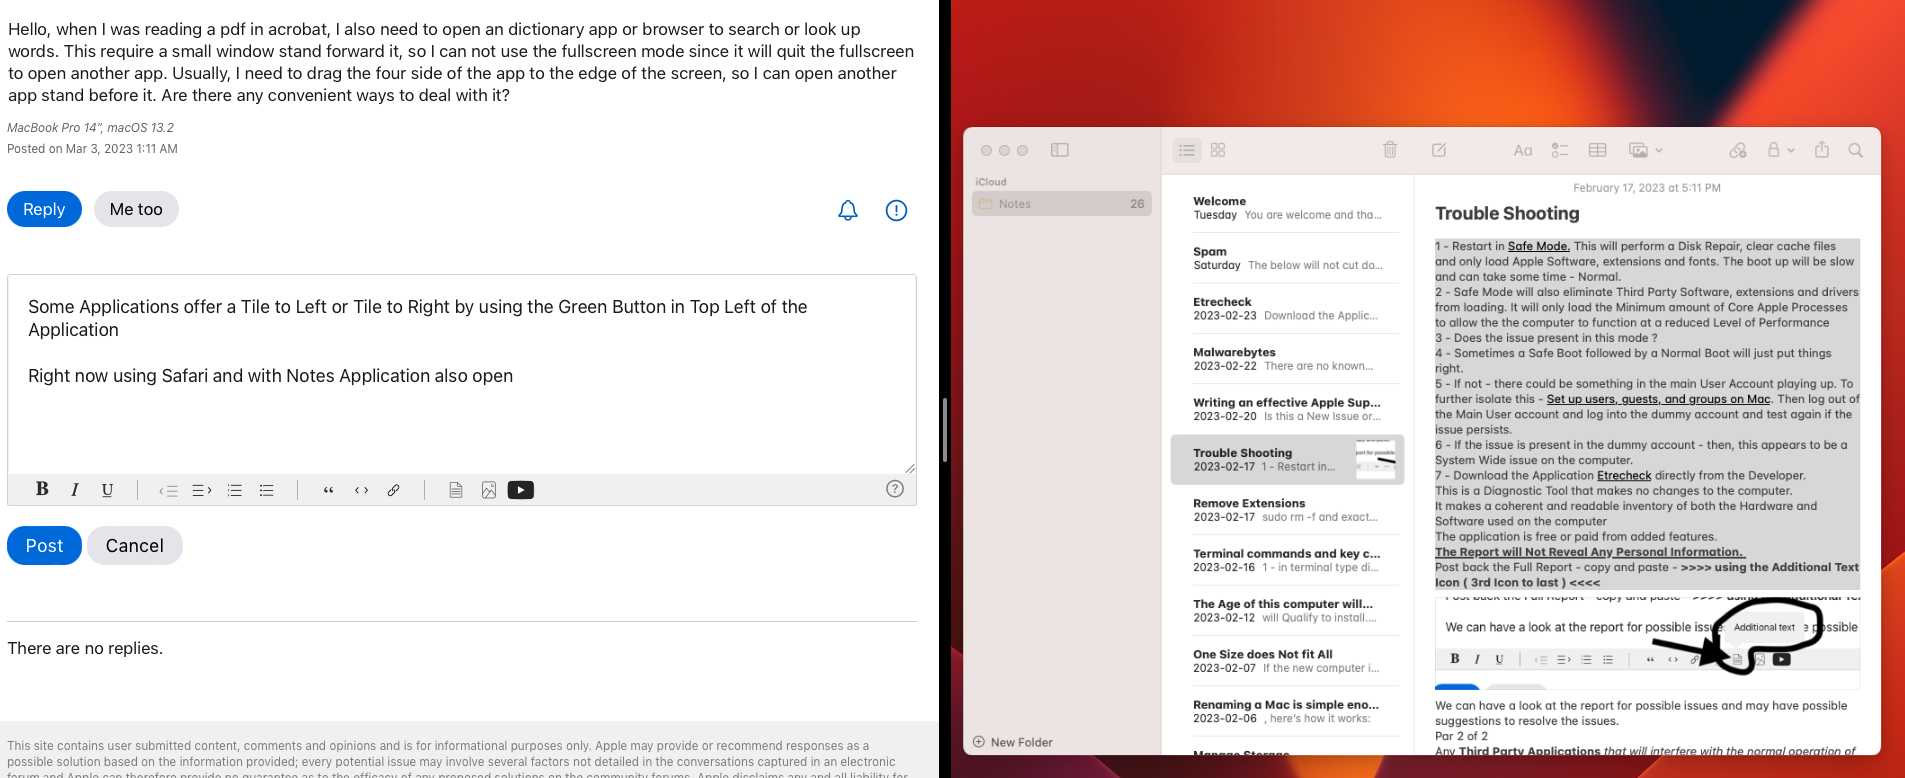The height and width of the screenshot is (778, 1905).
Task: Click the increase indent icon in reply editor
Action: [201, 490]
